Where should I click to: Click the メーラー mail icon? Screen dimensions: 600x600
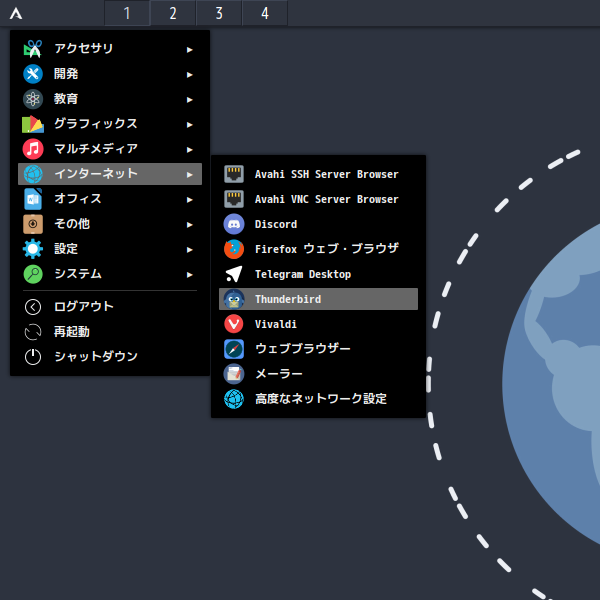[x=234, y=374]
